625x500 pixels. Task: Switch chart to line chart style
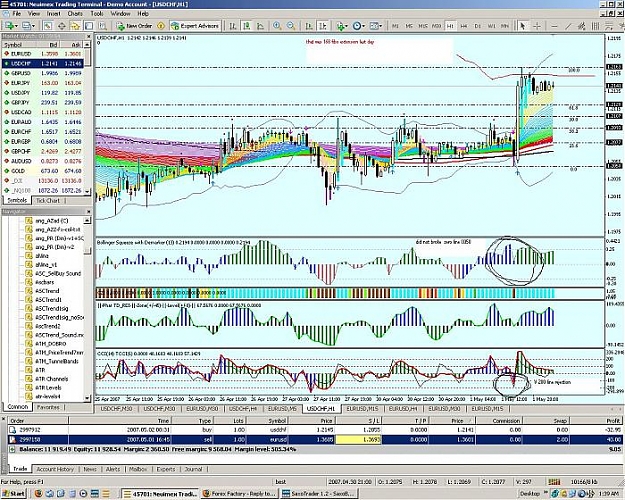(x=260, y=26)
